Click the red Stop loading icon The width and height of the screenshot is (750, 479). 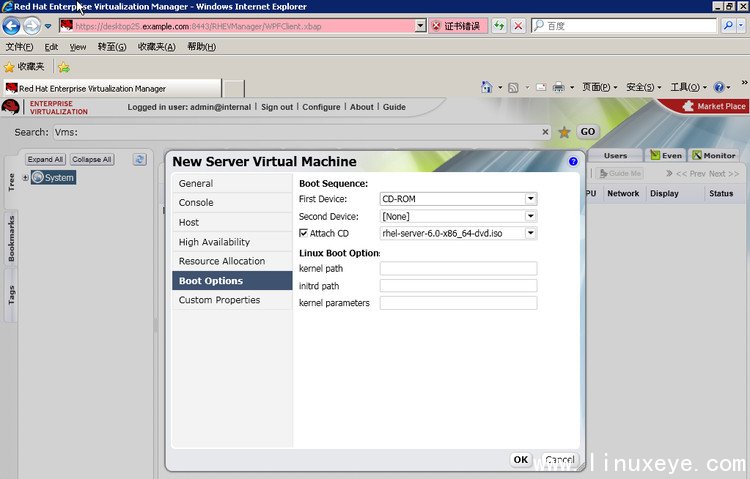coord(518,26)
